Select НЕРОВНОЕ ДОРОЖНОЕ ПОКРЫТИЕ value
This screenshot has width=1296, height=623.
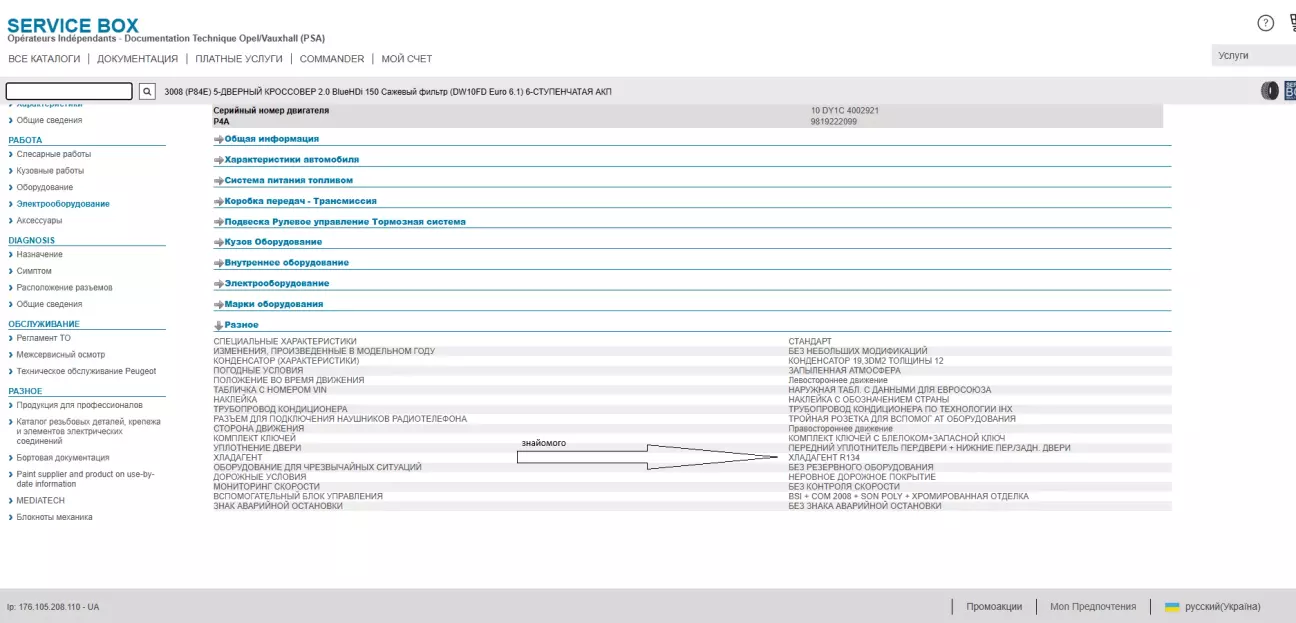tap(862, 477)
